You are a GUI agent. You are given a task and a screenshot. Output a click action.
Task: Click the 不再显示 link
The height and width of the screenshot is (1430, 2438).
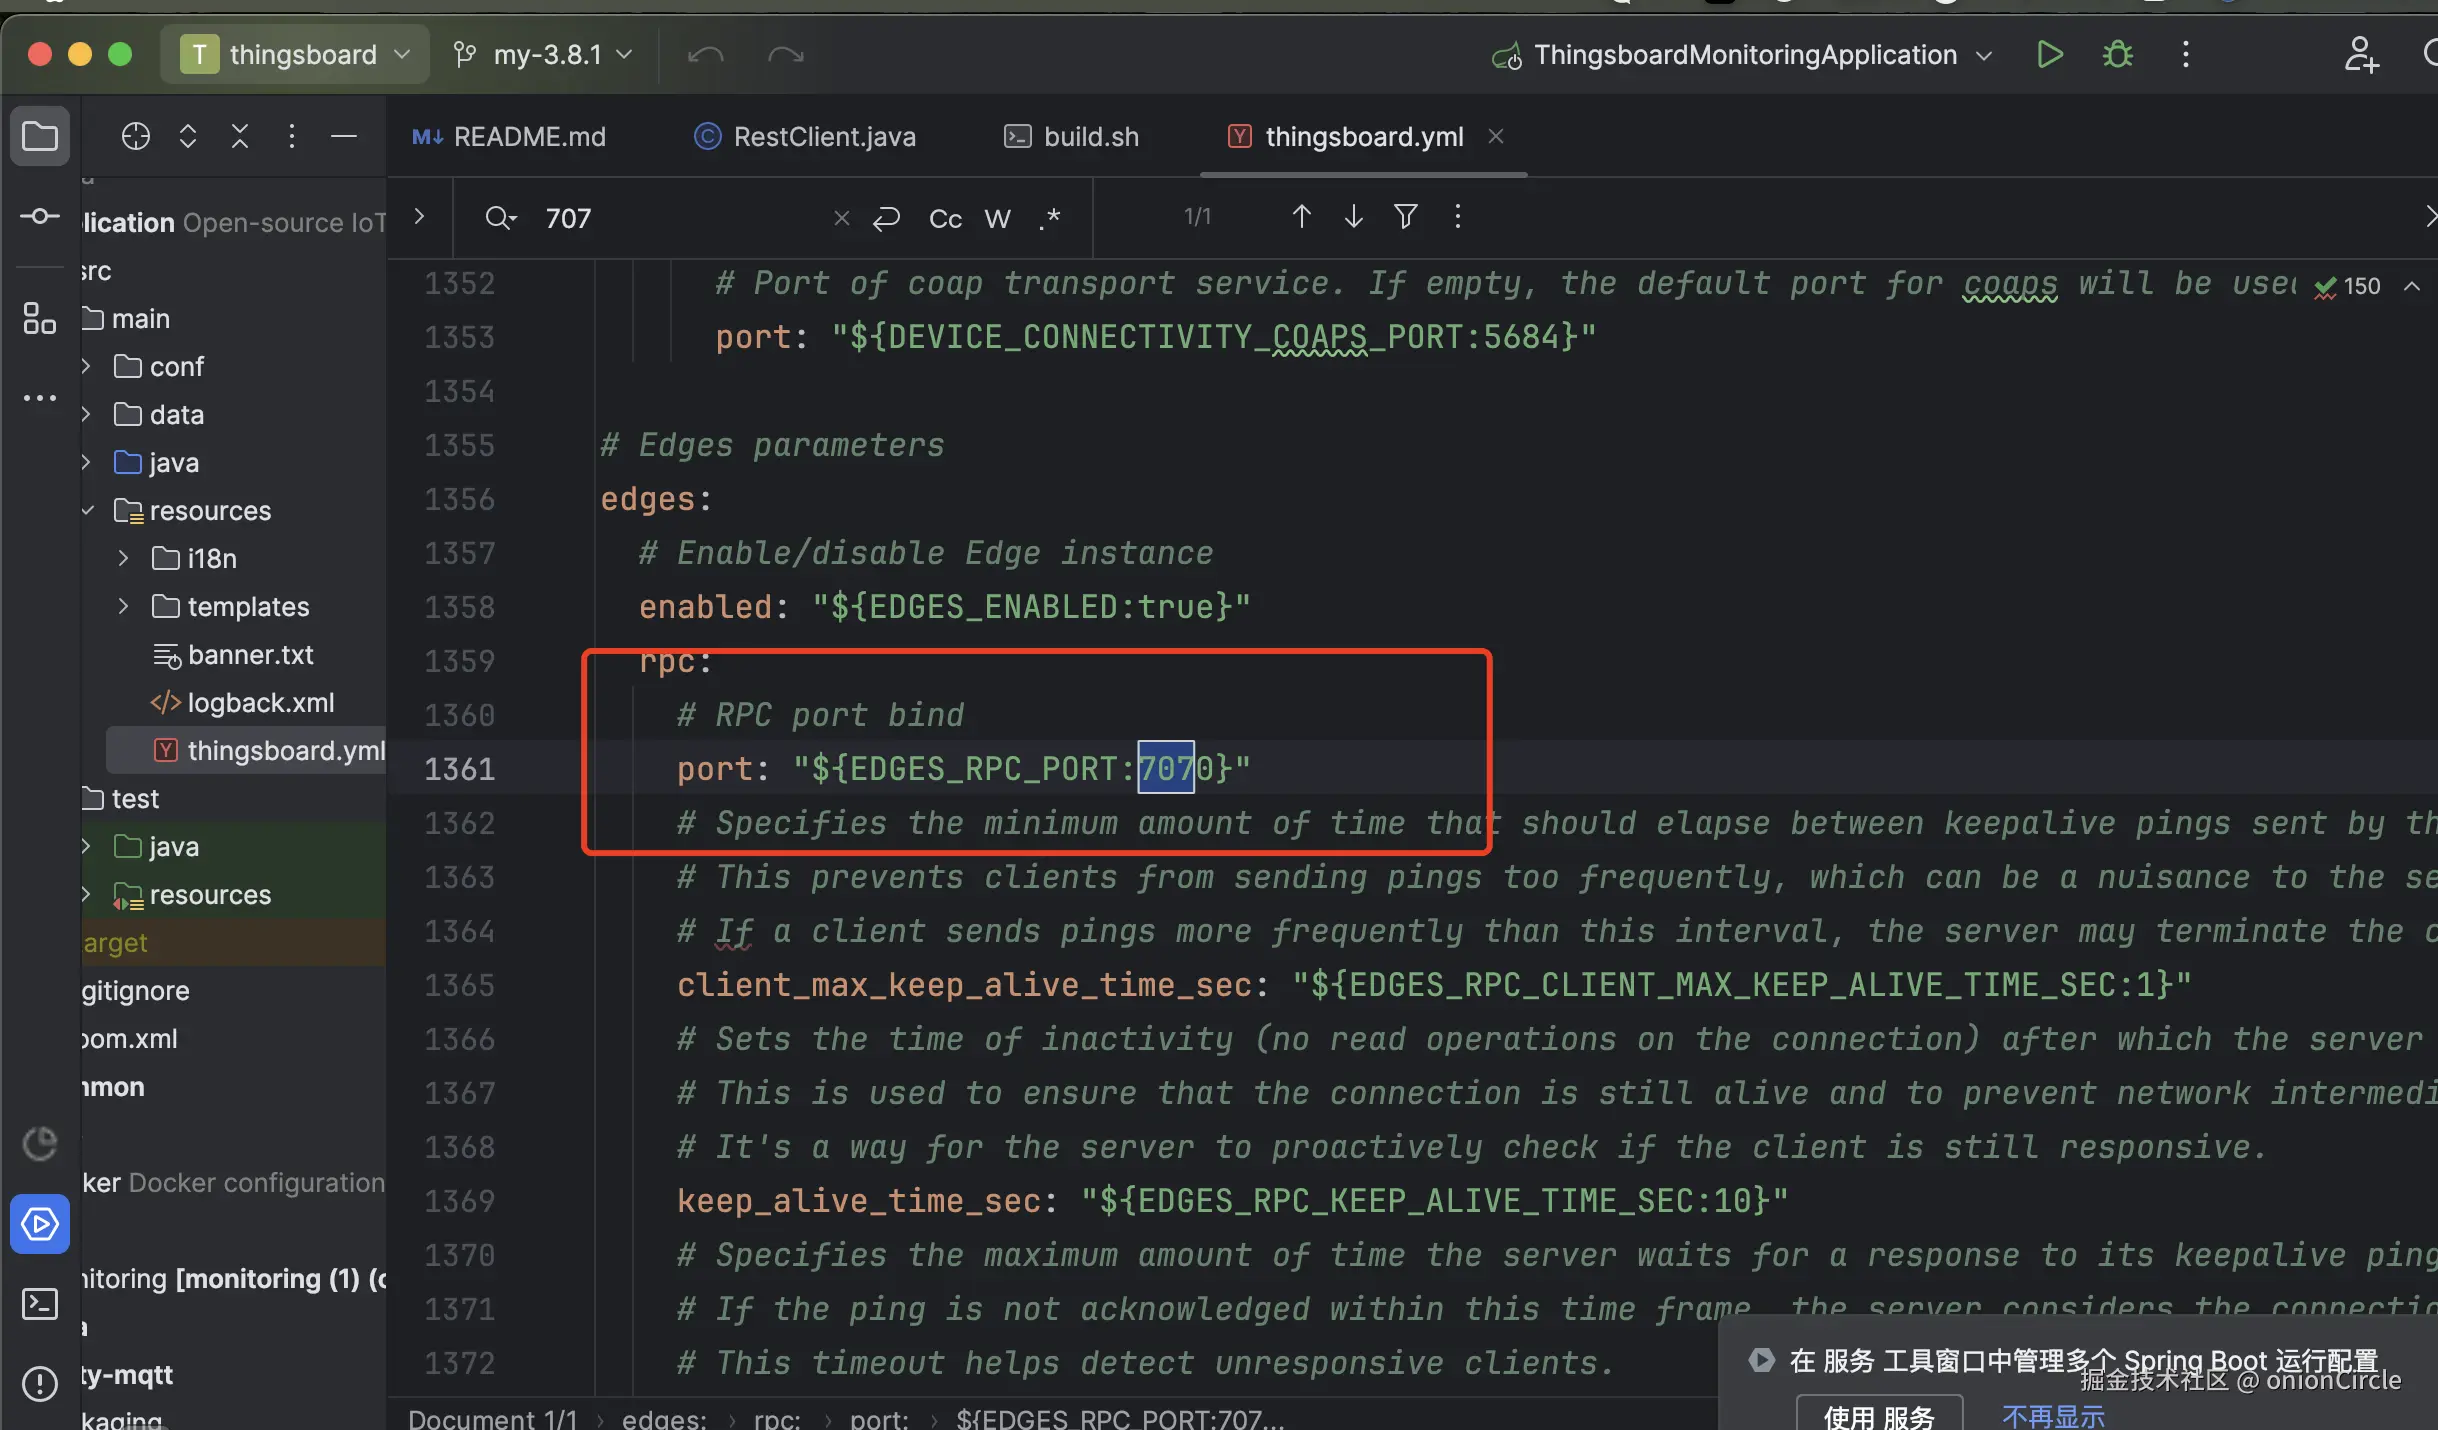click(2053, 1416)
